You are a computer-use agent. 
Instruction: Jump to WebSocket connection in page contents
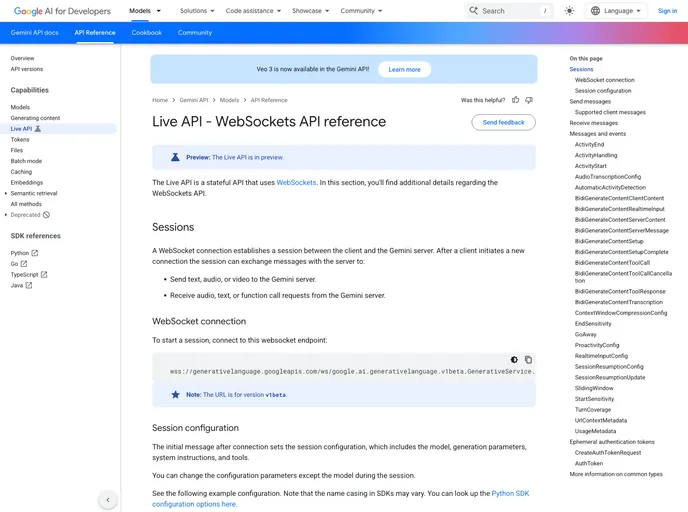pos(605,80)
